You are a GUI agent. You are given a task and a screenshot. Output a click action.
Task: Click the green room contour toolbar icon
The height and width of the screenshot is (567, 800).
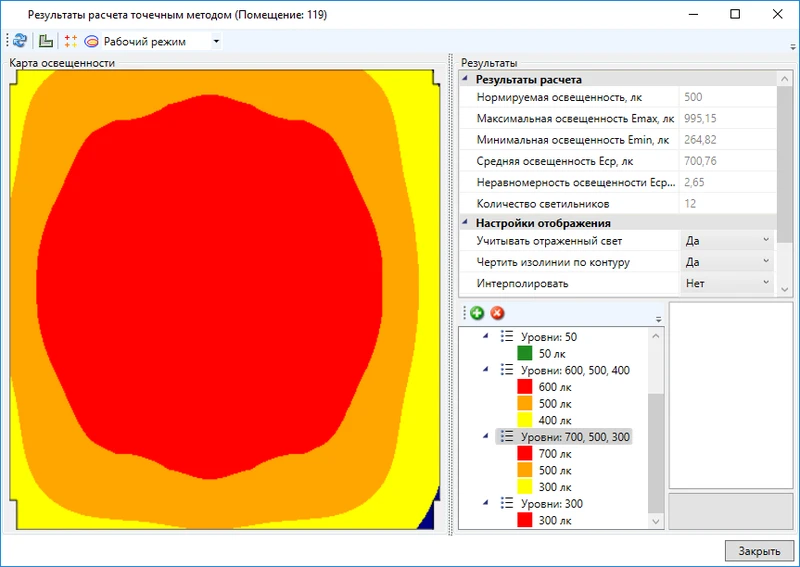pos(46,41)
